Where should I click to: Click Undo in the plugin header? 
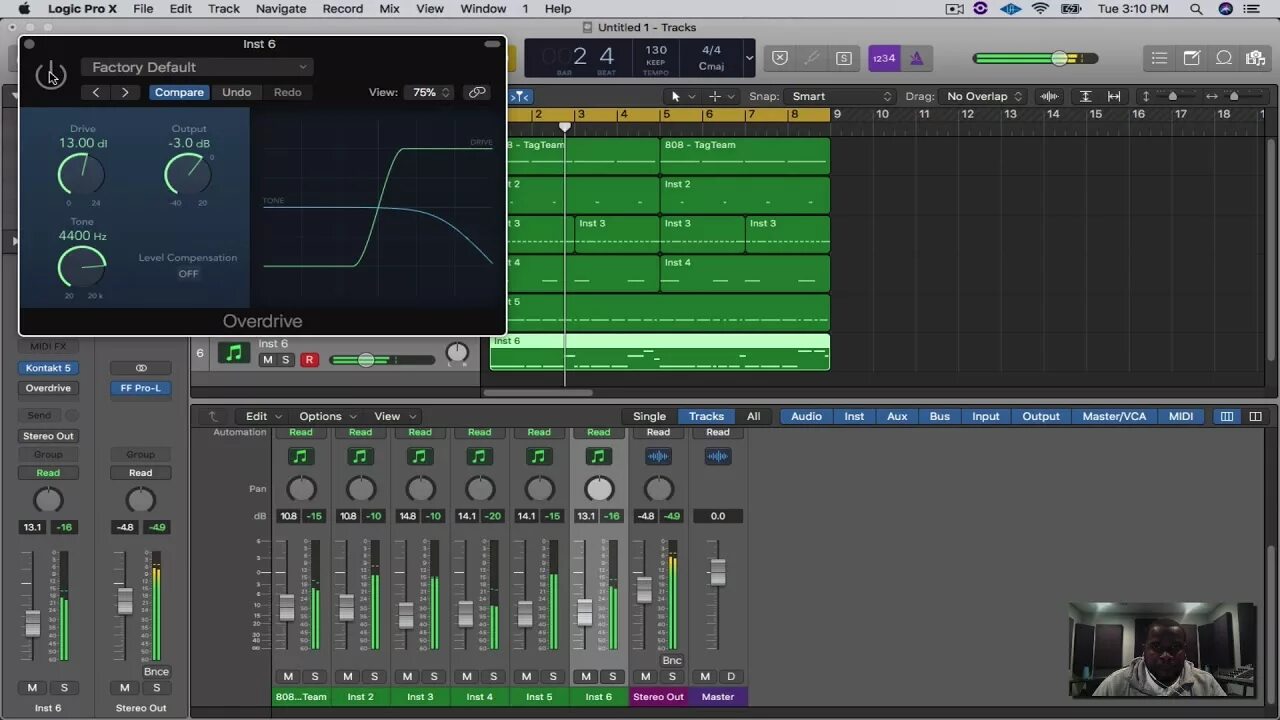pos(236,92)
